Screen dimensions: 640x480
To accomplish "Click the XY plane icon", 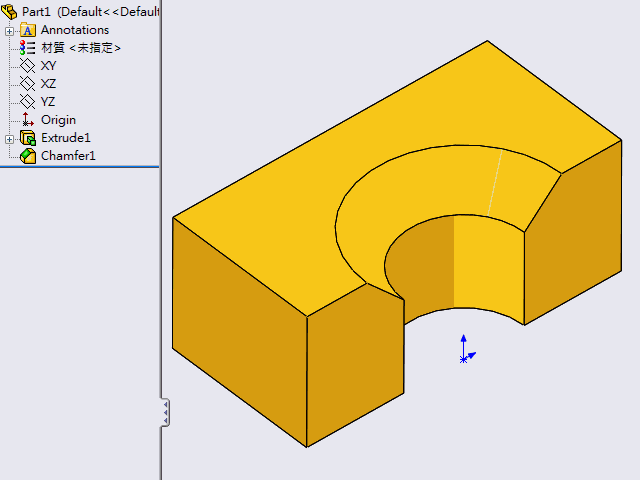I will [27, 66].
